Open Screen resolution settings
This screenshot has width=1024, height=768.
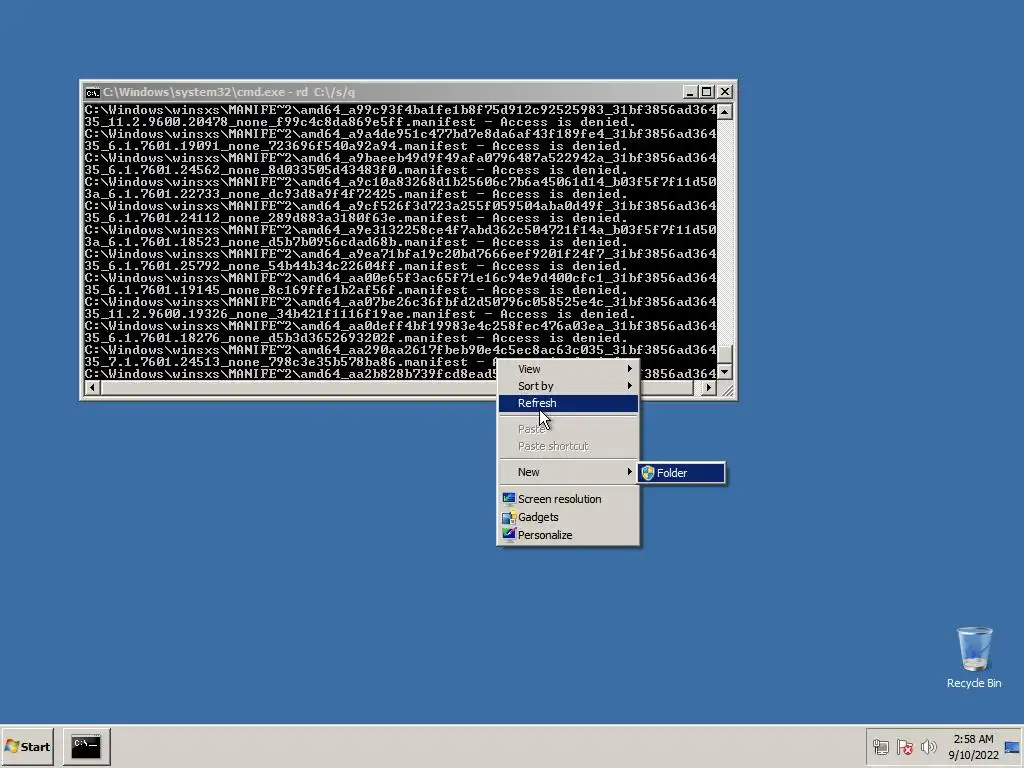pyautogui.click(x=568, y=499)
